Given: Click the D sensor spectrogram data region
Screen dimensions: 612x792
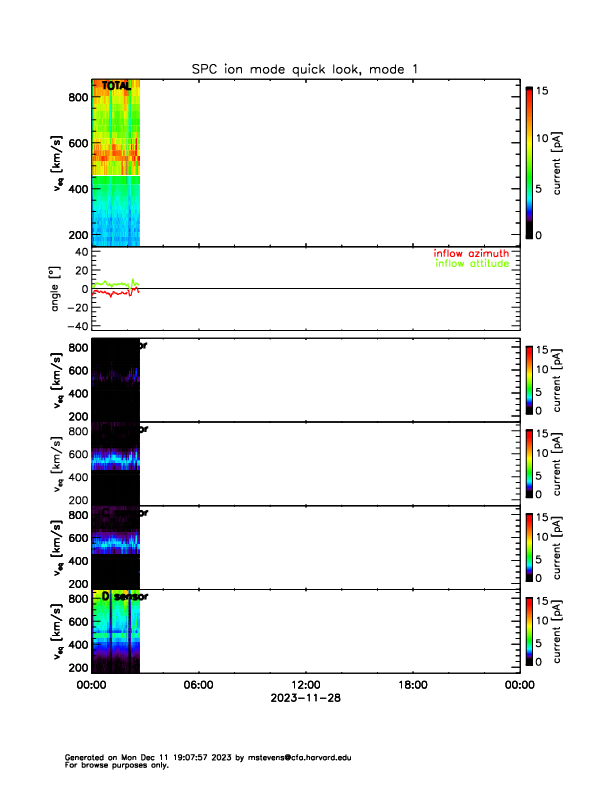Looking at the screenshot, I should 115,640.
